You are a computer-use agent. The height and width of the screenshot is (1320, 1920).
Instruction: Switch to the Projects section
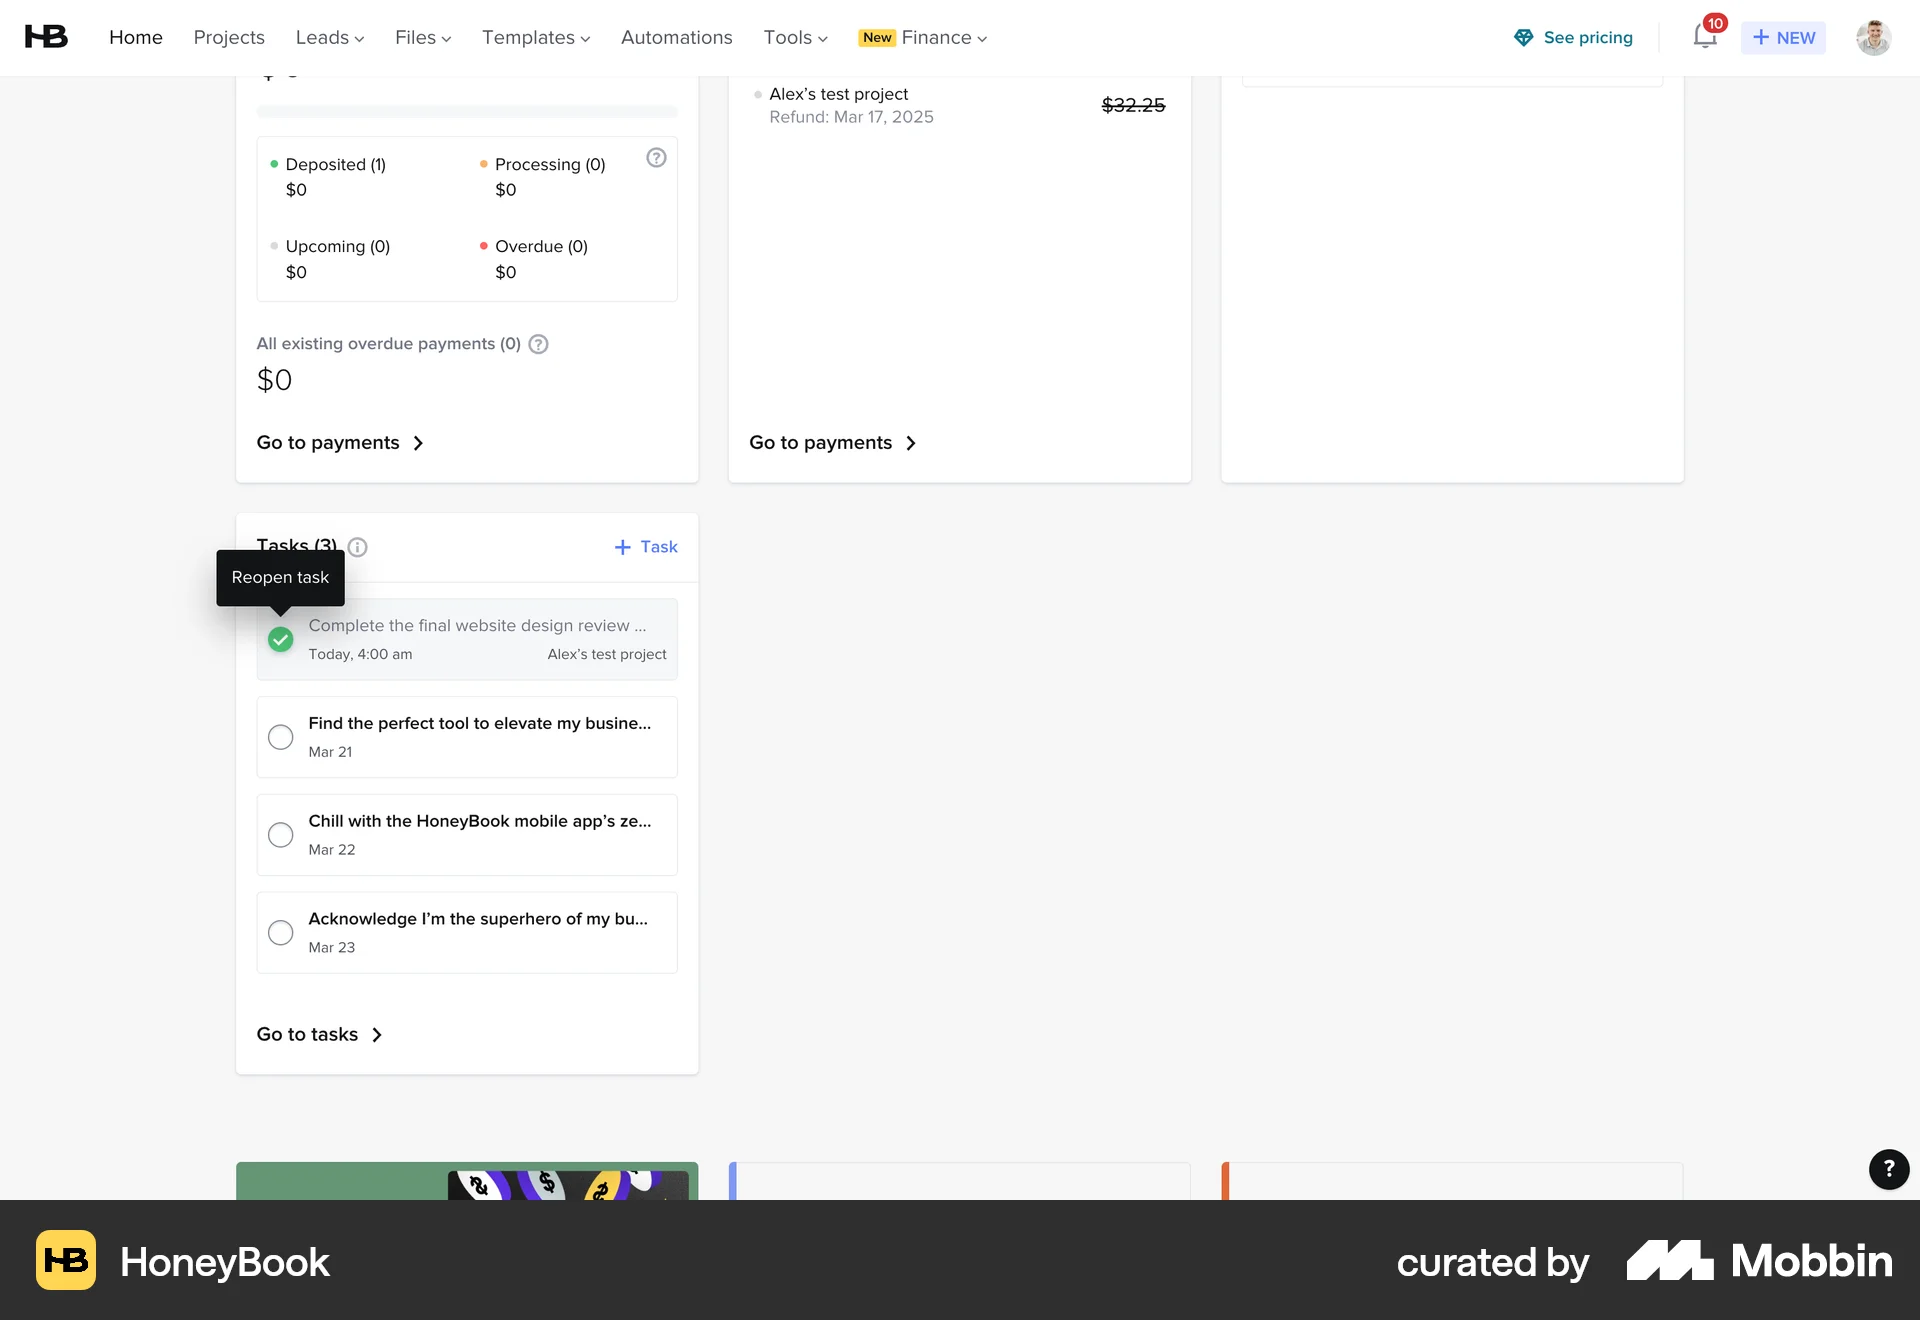point(228,37)
